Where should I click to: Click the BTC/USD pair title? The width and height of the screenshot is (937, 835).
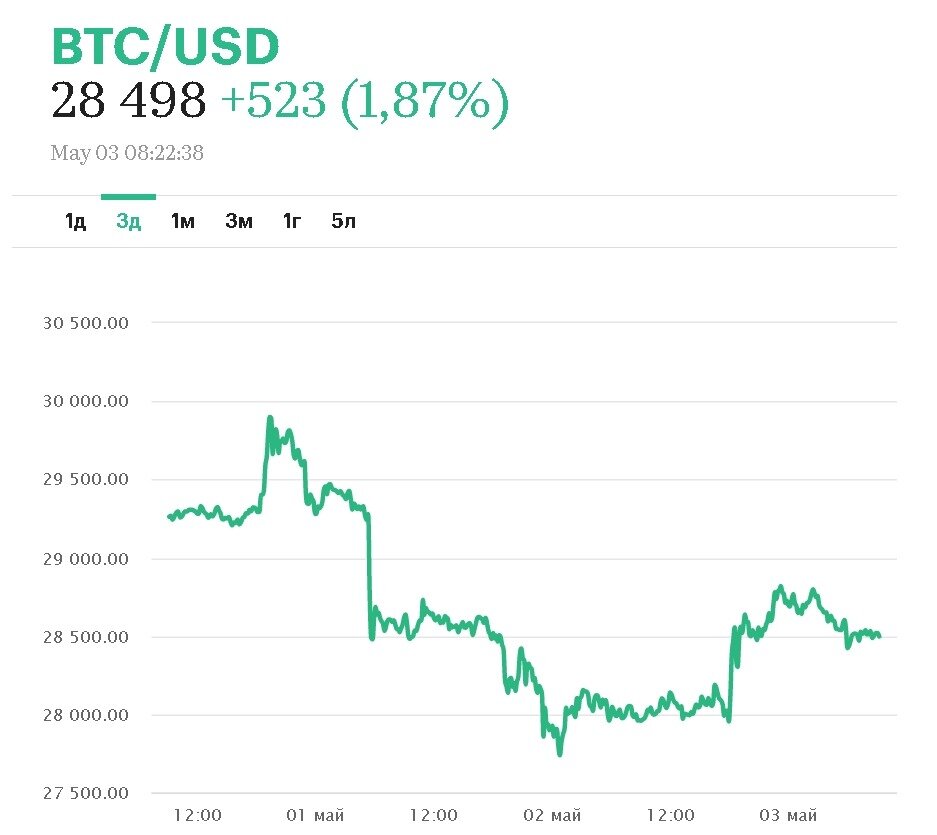click(165, 47)
